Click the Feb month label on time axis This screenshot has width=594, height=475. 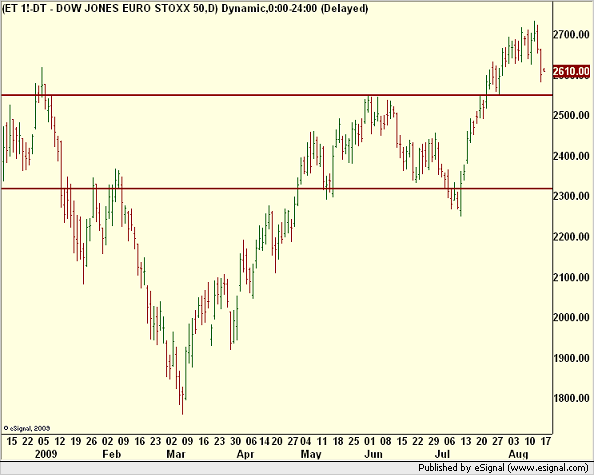(111, 454)
